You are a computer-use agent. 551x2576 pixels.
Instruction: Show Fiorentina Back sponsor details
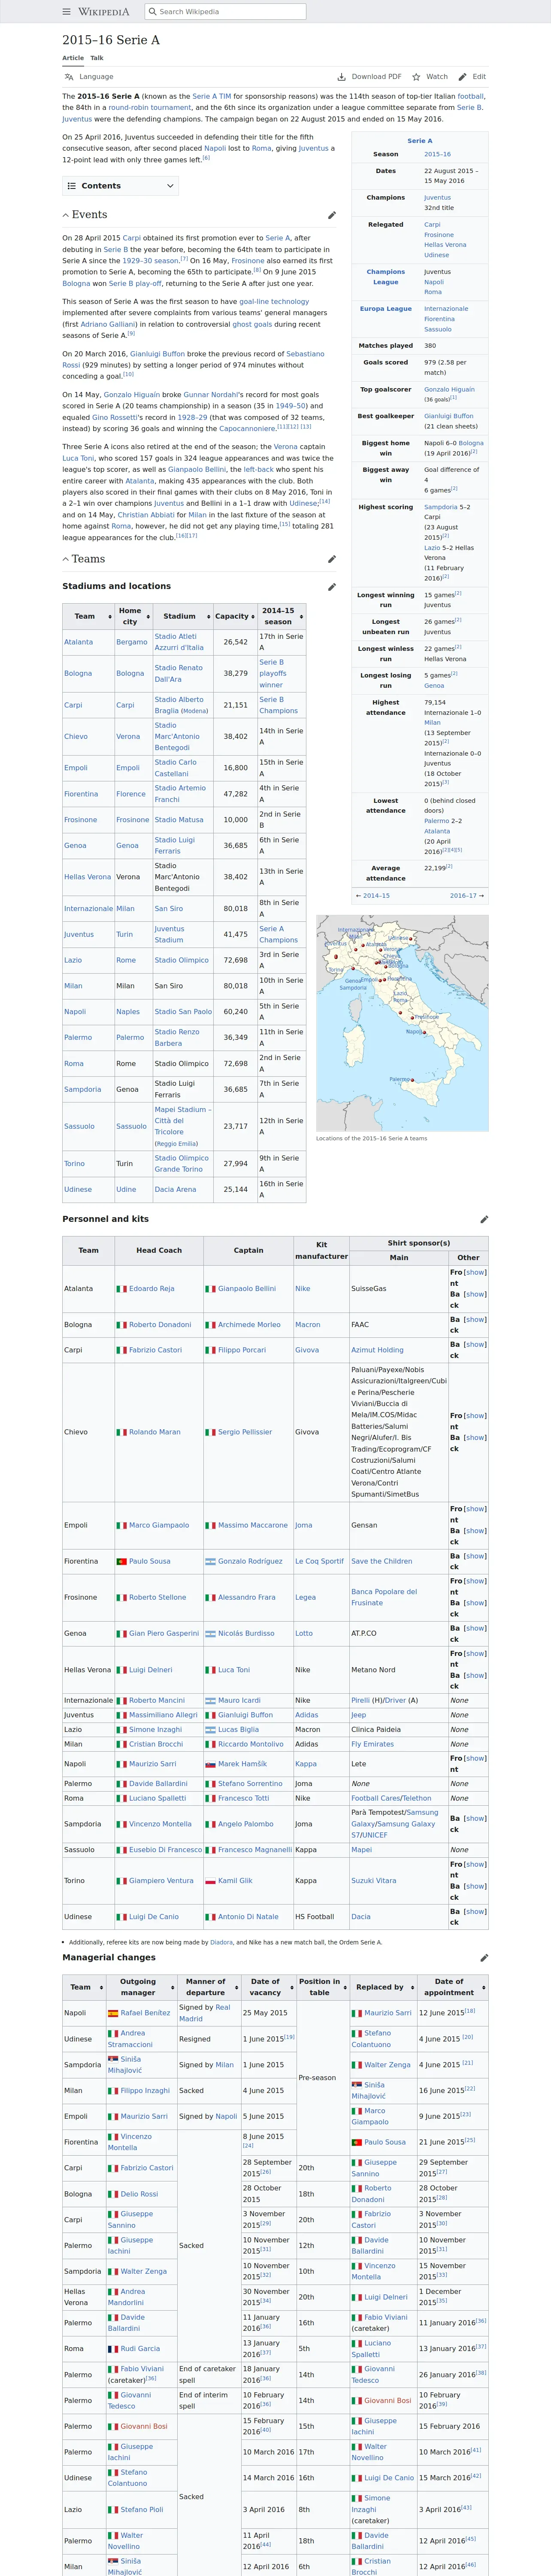(x=475, y=1556)
